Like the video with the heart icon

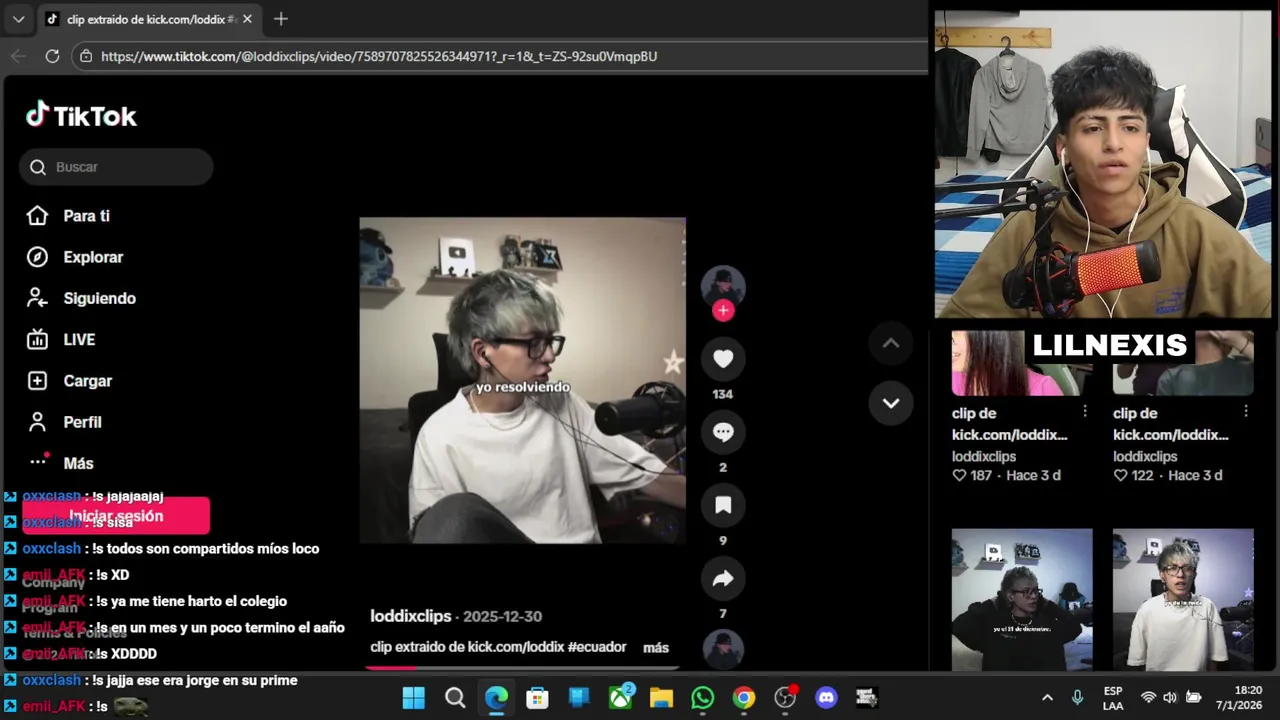coord(723,359)
